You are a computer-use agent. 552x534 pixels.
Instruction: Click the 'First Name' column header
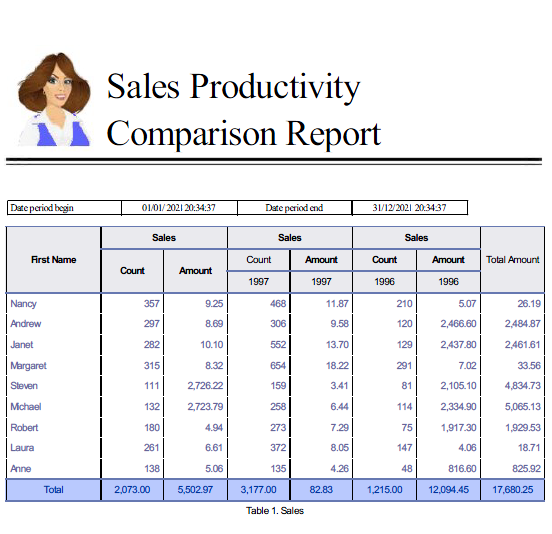(54, 260)
